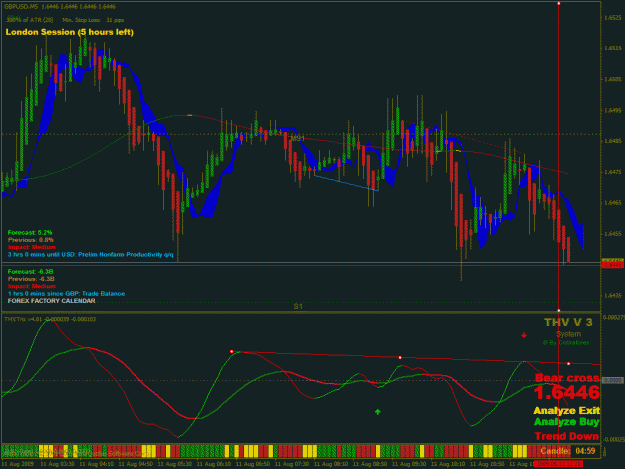Click the 'Previous: 0.8%' text
The width and height of the screenshot is (625, 469).
[31, 240]
